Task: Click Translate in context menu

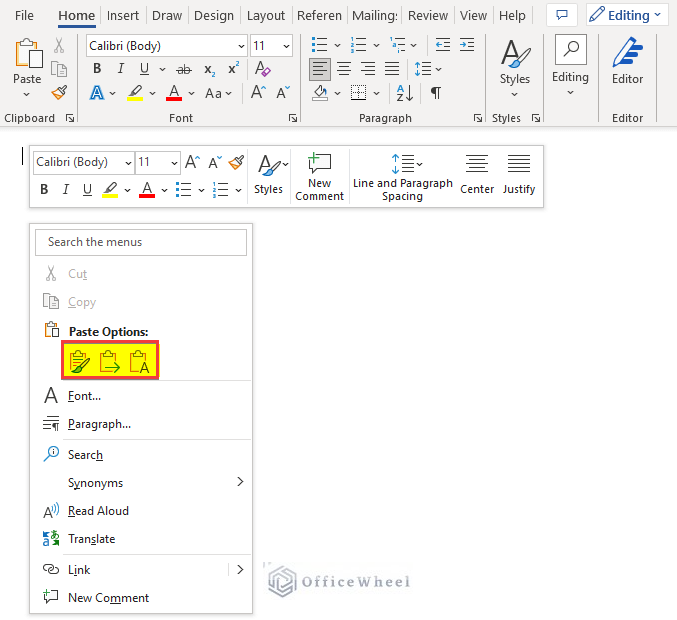Action: coord(141,539)
